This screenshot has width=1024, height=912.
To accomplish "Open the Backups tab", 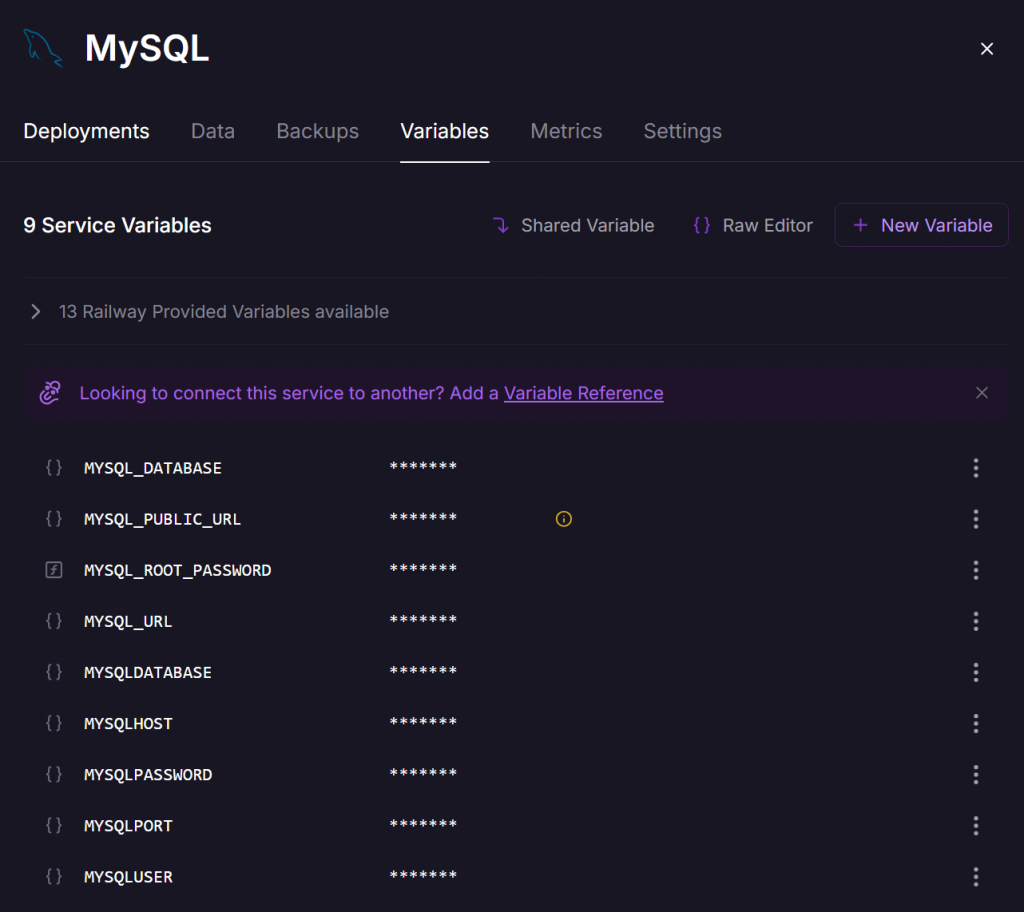I will [317, 131].
